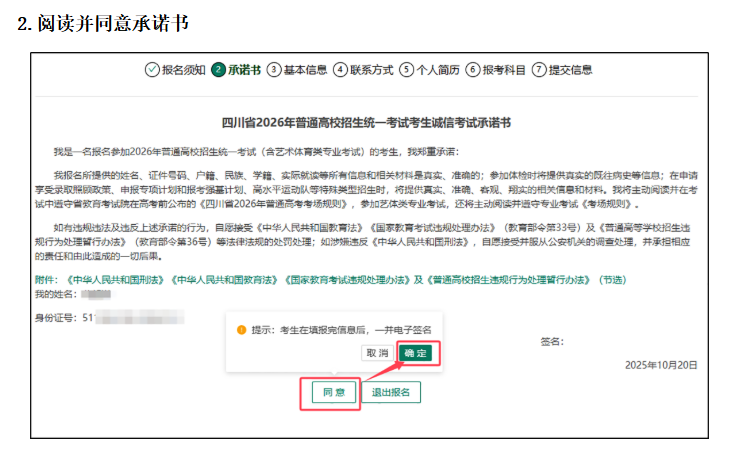Click the green step 2 circle icon

(x=218, y=70)
